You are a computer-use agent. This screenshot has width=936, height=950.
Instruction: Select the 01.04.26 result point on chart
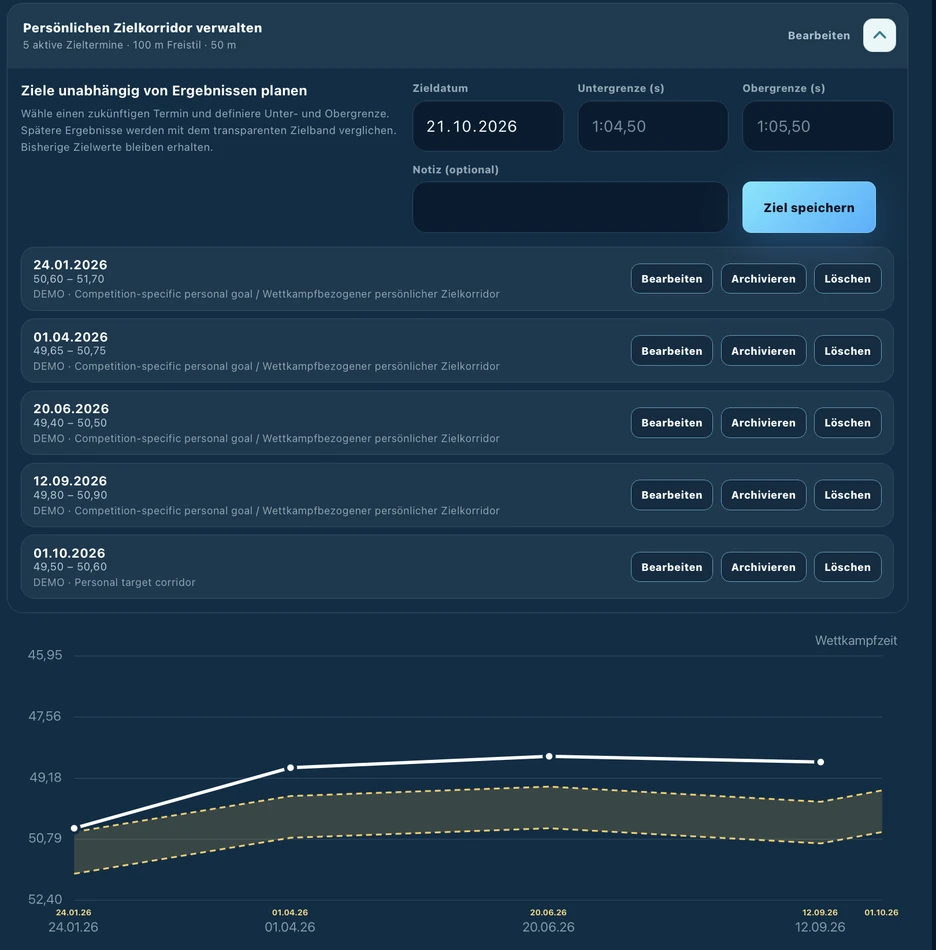[x=290, y=768]
